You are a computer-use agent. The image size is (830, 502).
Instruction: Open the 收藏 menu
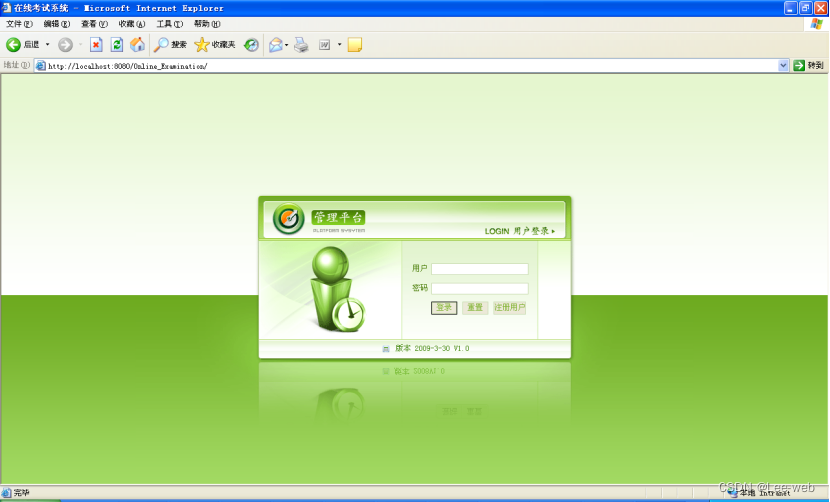[132, 24]
